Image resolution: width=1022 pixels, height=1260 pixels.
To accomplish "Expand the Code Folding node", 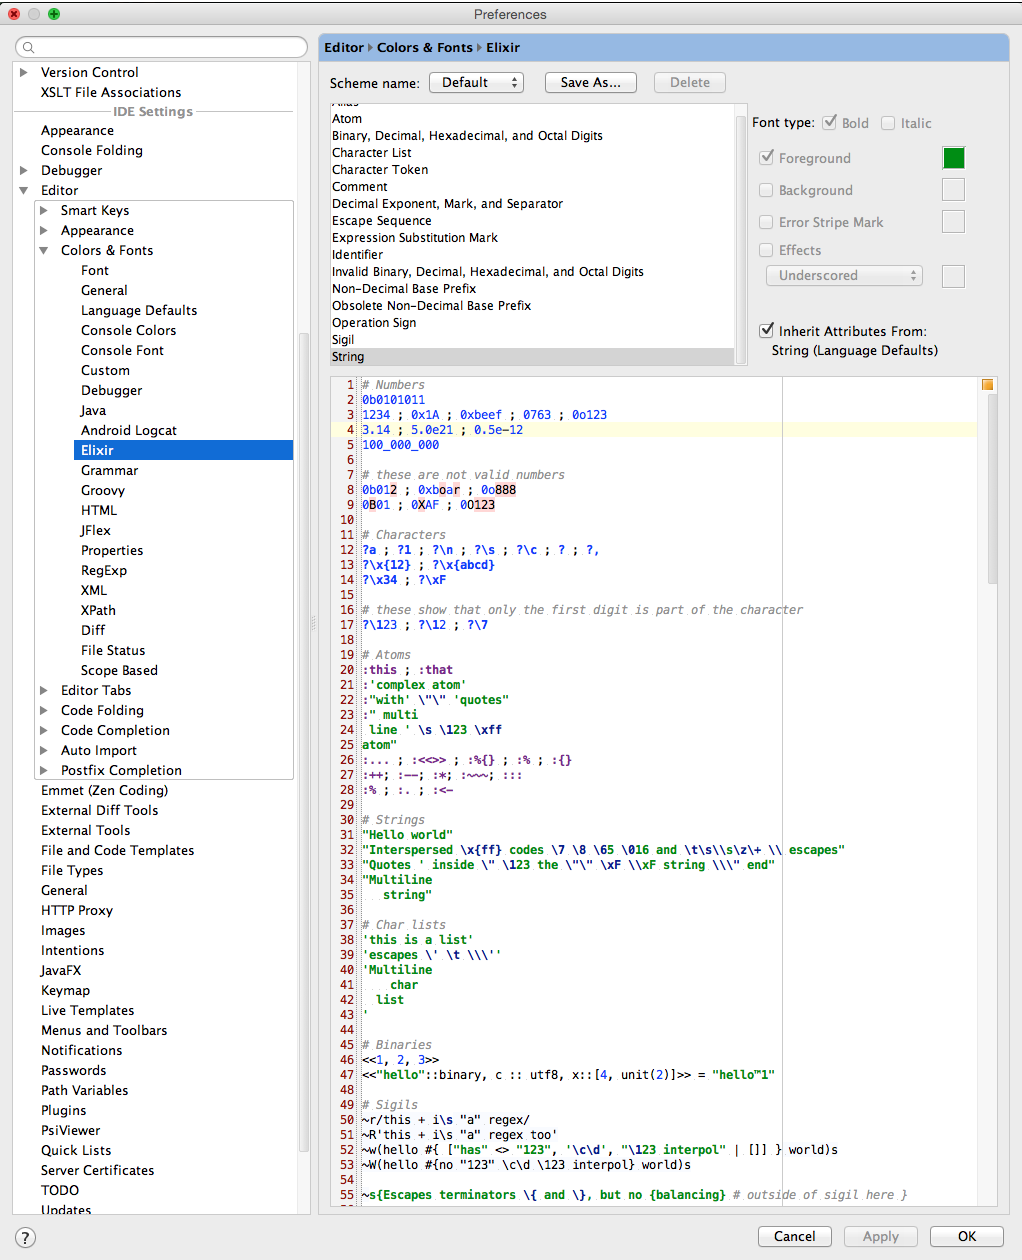I will click(x=44, y=710).
